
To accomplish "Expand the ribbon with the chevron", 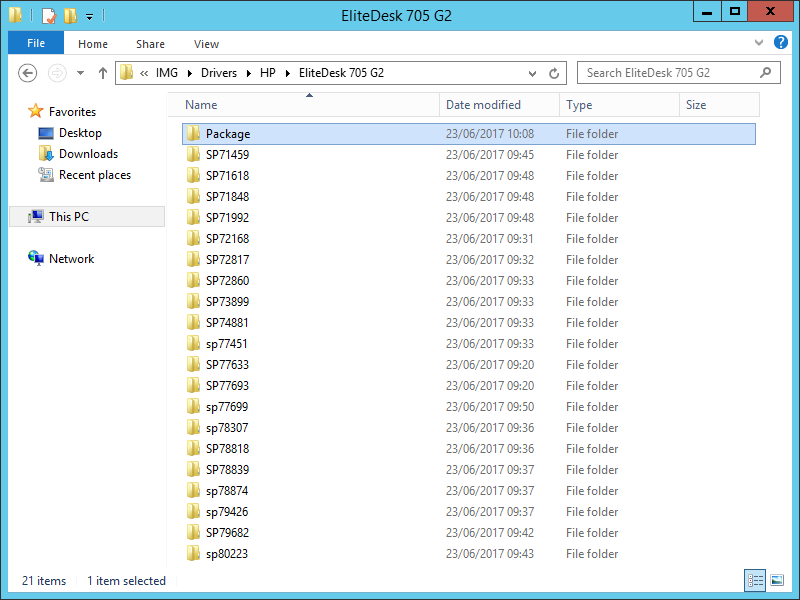I will click(x=759, y=43).
